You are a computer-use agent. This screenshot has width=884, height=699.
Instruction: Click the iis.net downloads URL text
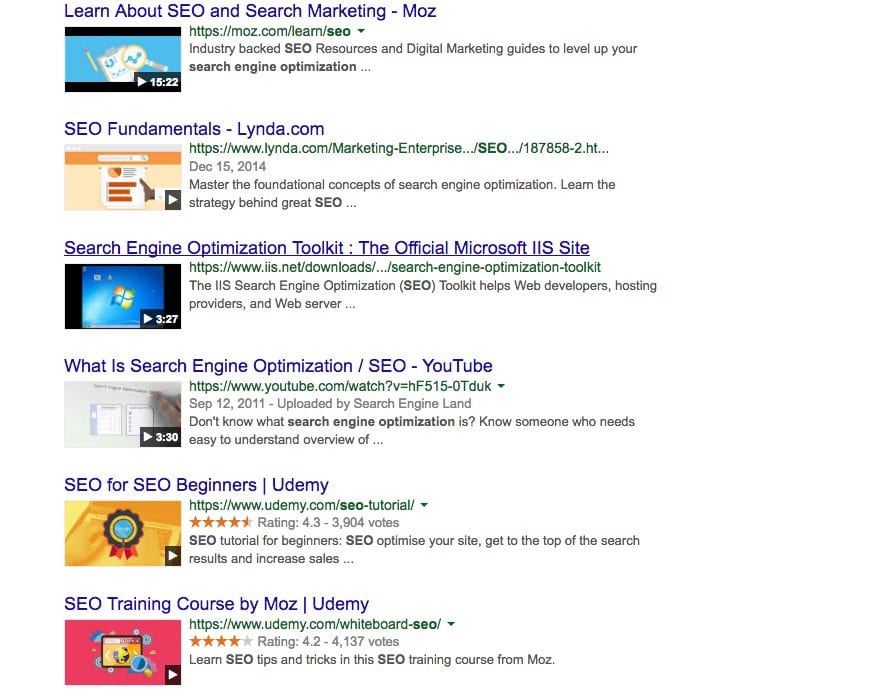pos(395,267)
